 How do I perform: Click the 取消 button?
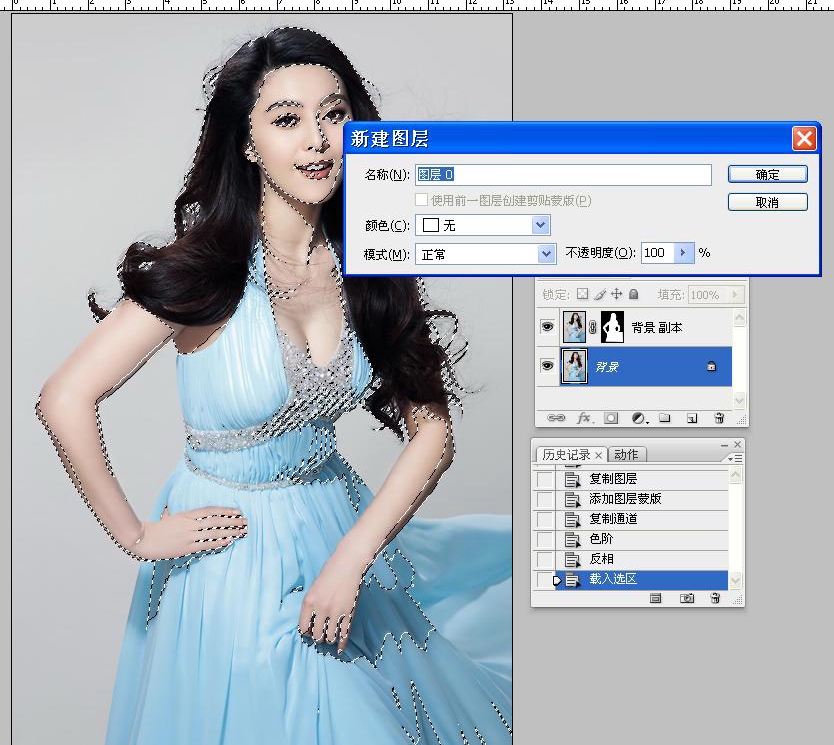point(767,202)
